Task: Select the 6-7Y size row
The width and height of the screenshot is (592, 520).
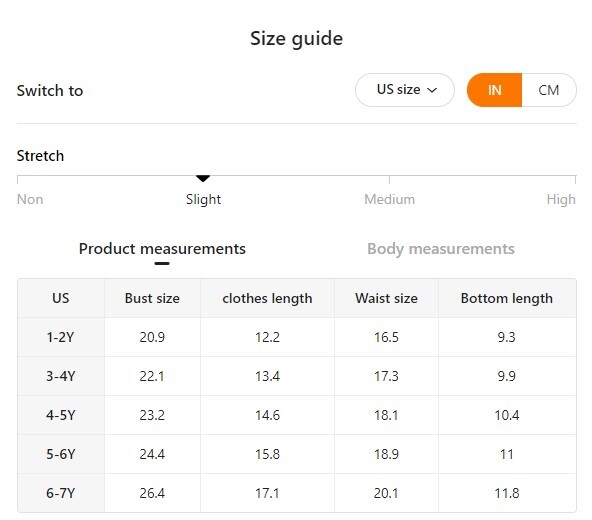Action: pyautogui.click(x=297, y=493)
